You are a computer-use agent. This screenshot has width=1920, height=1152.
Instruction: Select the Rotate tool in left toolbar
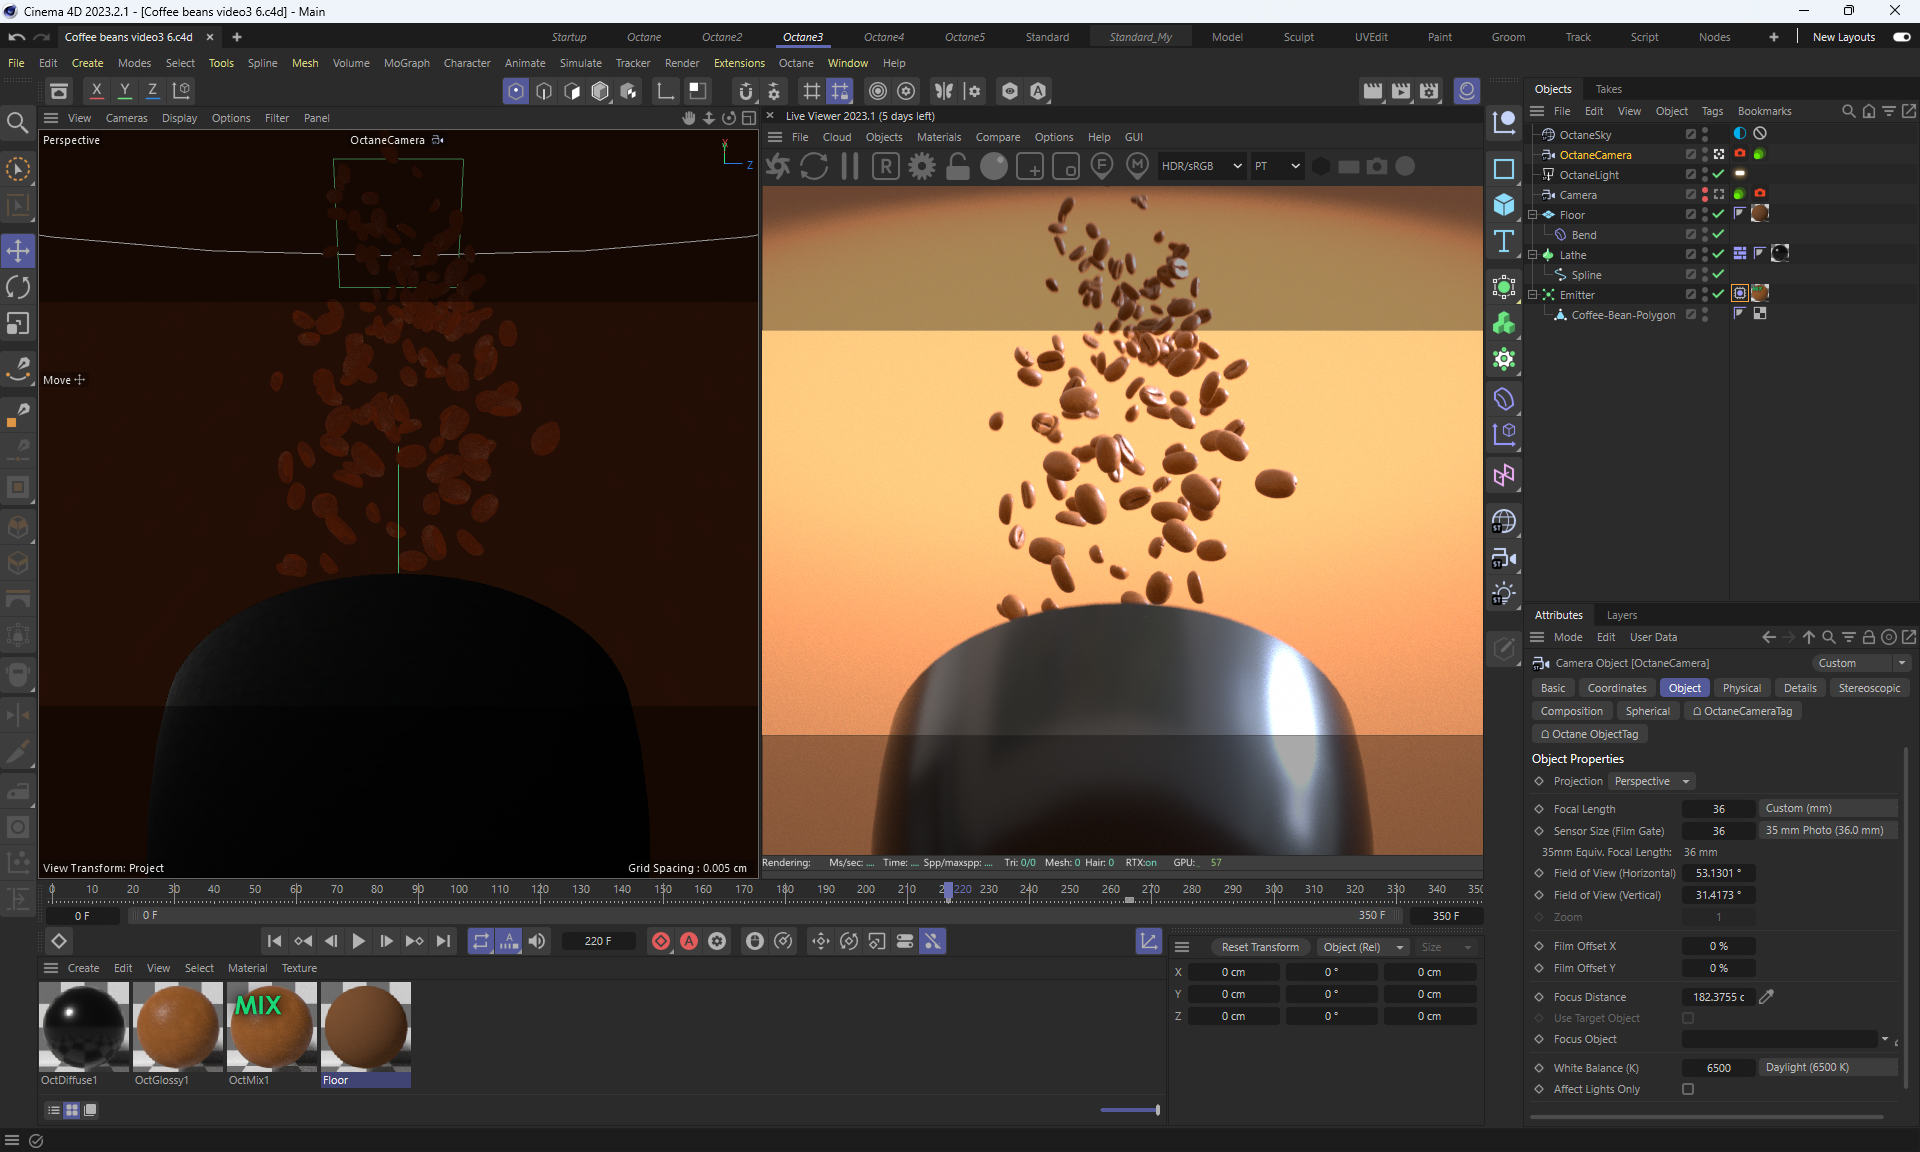click(x=18, y=287)
